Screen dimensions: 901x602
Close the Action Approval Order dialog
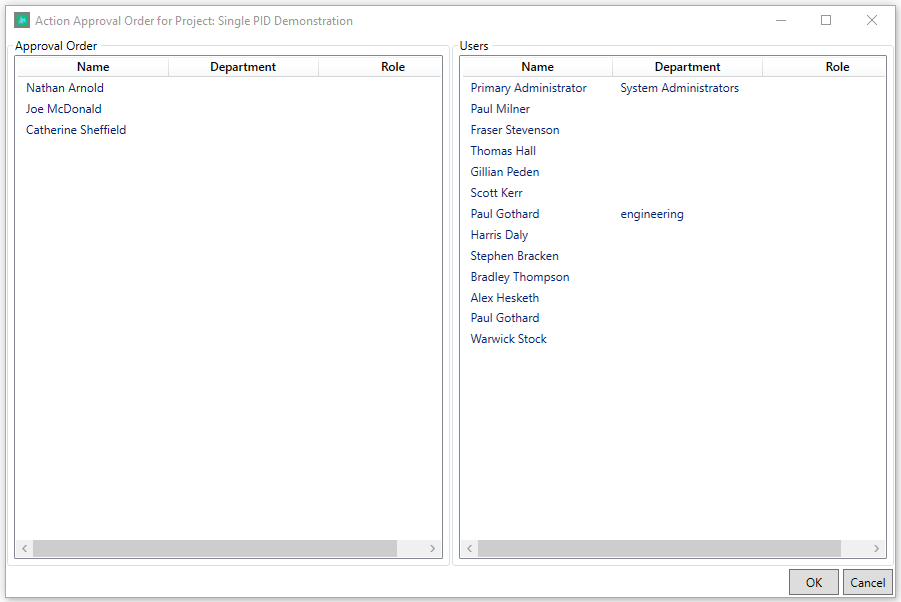[872, 21]
